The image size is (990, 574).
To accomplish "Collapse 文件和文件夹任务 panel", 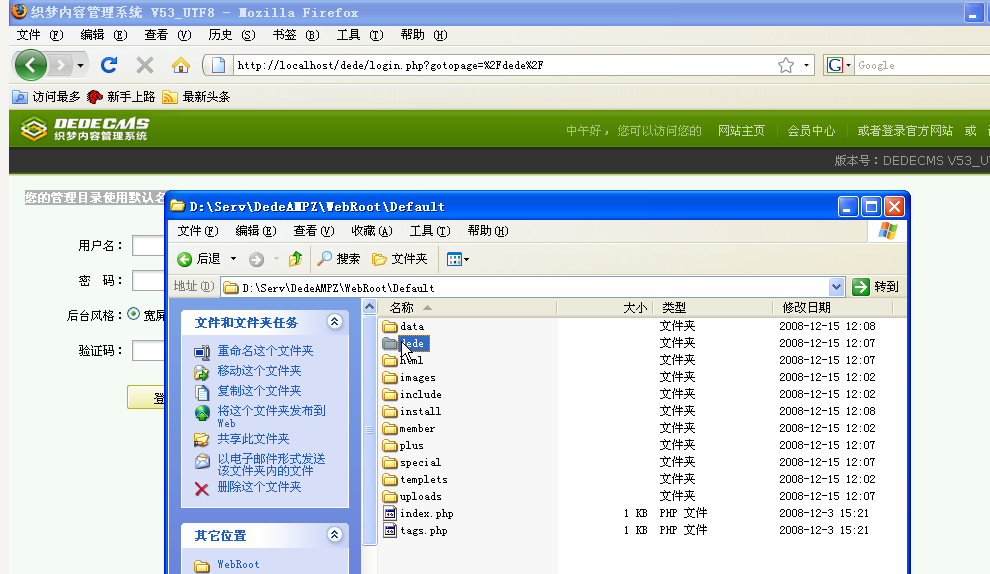I will (335, 322).
